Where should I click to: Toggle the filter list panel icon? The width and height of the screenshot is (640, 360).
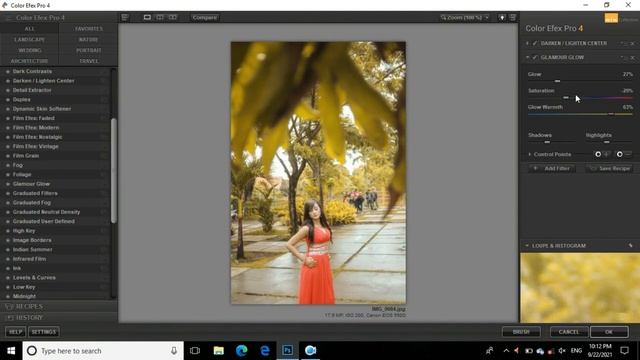pos(125,18)
